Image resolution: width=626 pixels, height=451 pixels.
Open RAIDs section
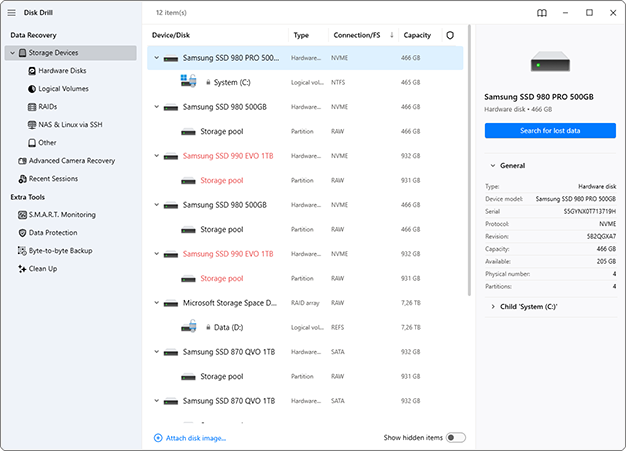coord(48,107)
